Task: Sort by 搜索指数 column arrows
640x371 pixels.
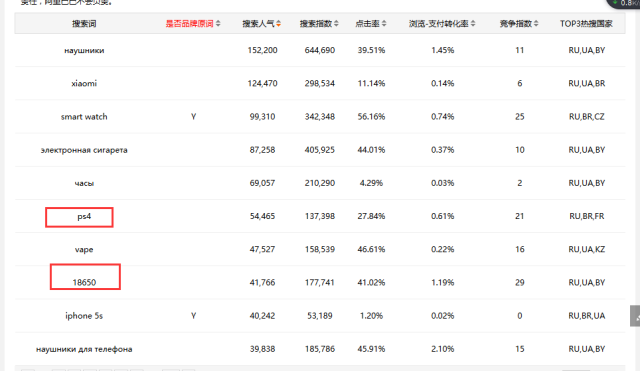Action: (x=336, y=24)
